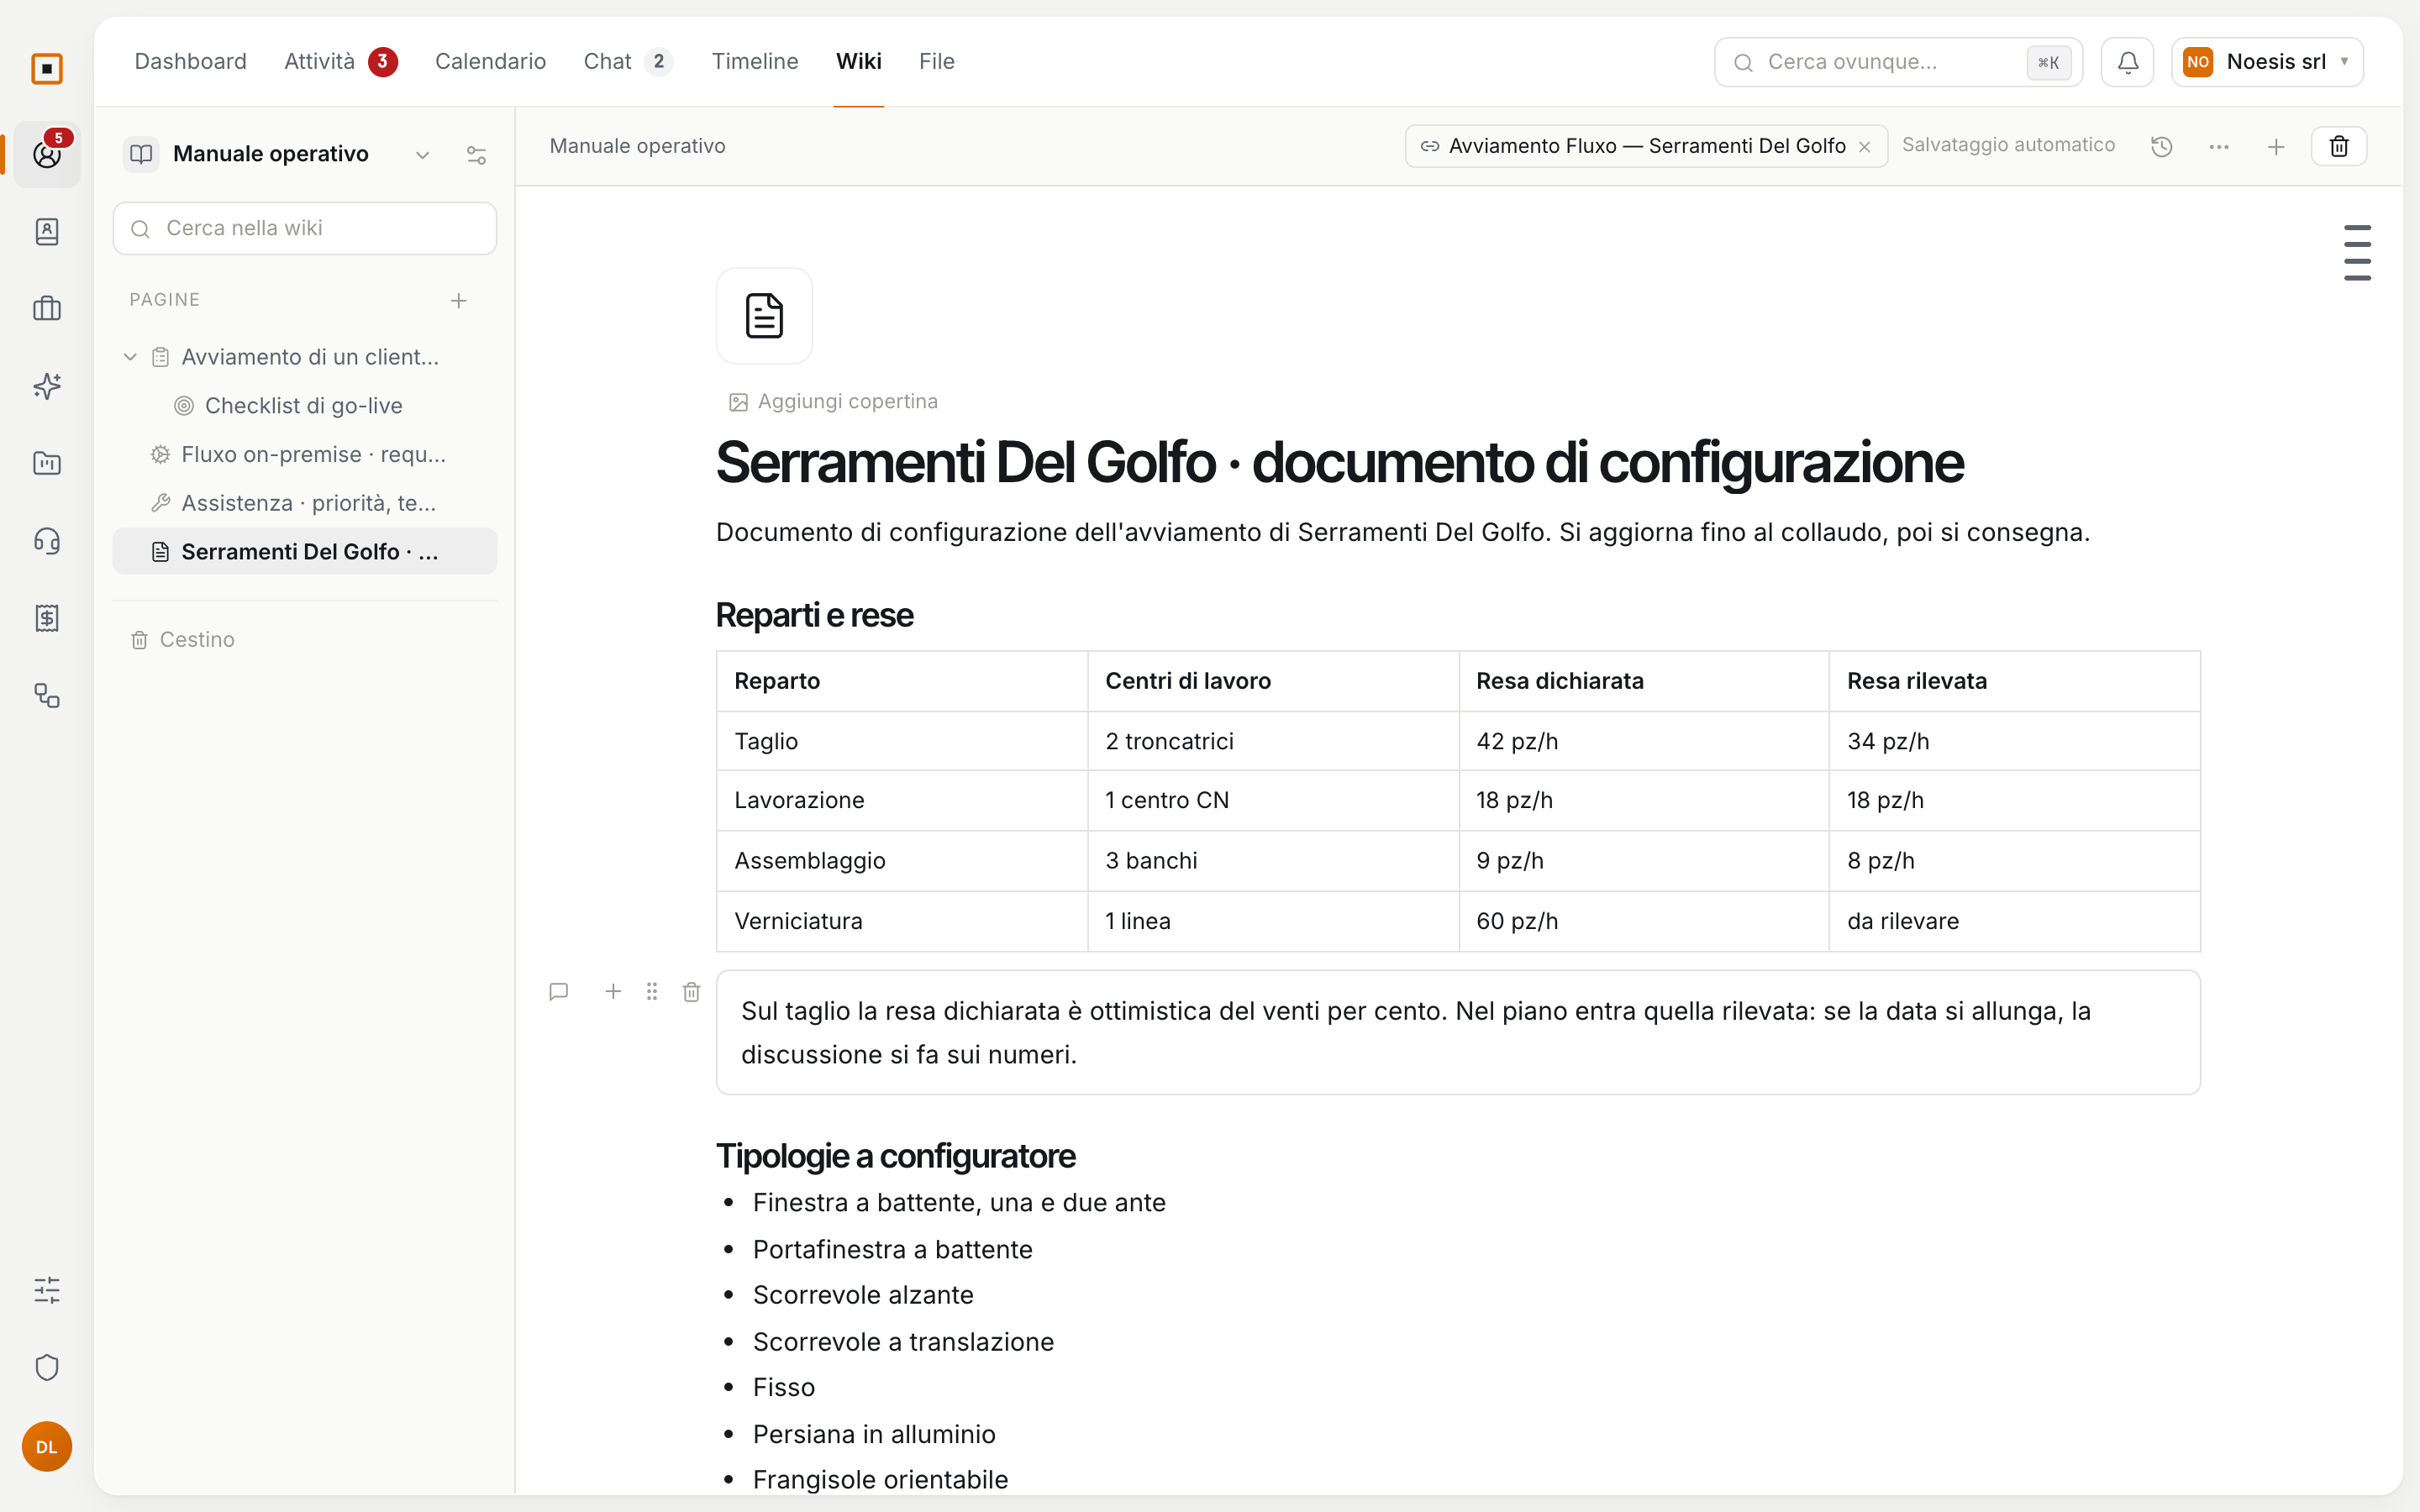Image resolution: width=2420 pixels, height=1512 pixels.
Task: Add a block before the paragraph
Action: click(613, 991)
